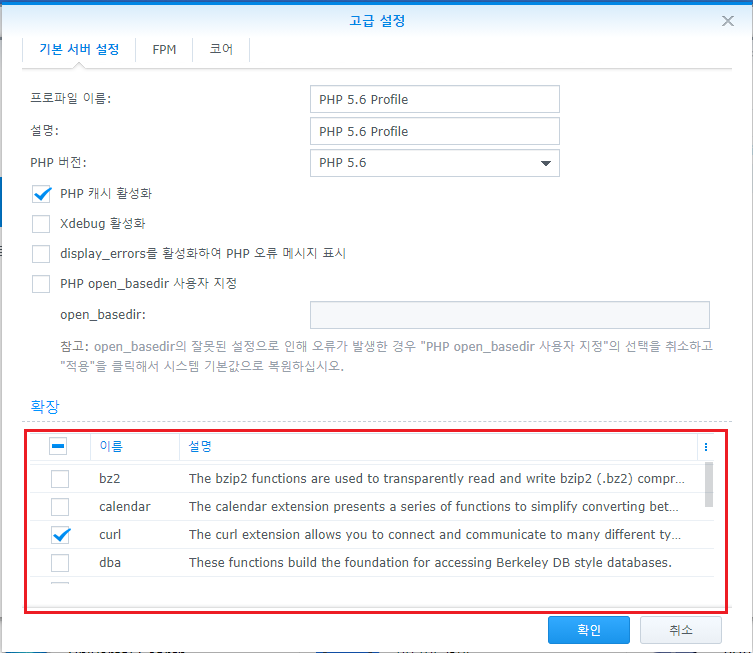The width and height of the screenshot is (753, 653).
Task: Open the FPM tab
Action: coord(164,49)
